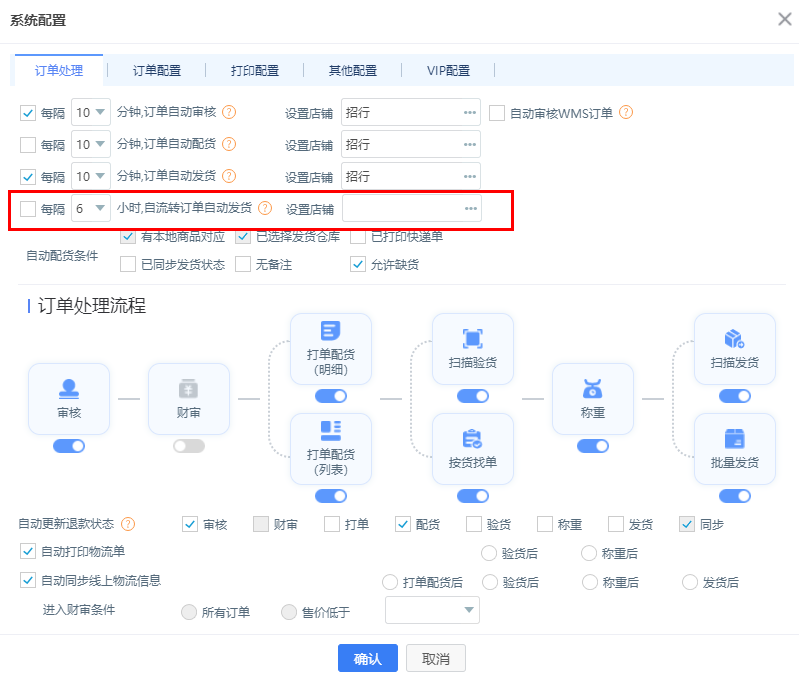The image size is (799, 679).
Task: Uncheck the 允许缺货 checkbox
Action: (x=358, y=264)
